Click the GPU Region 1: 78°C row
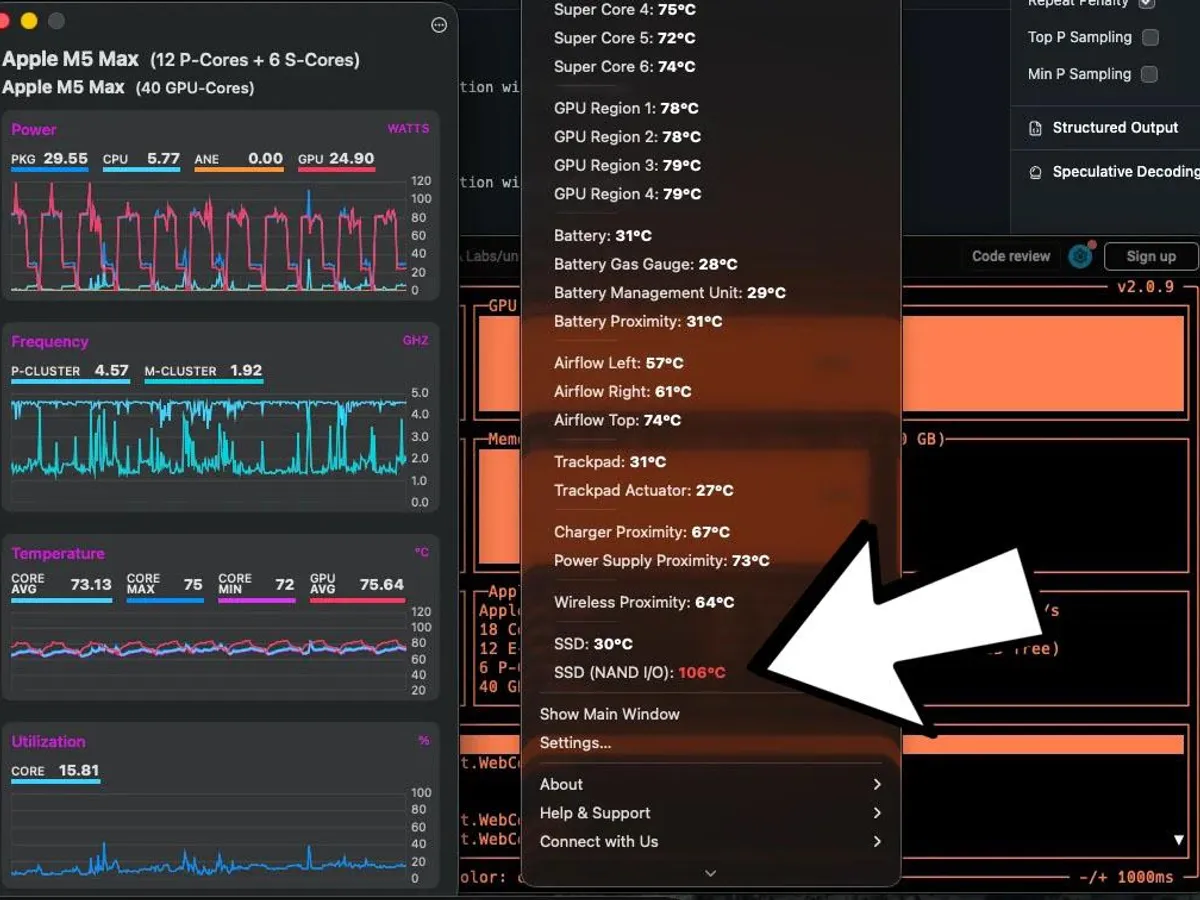The width and height of the screenshot is (1200, 900). click(x=627, y=108)
